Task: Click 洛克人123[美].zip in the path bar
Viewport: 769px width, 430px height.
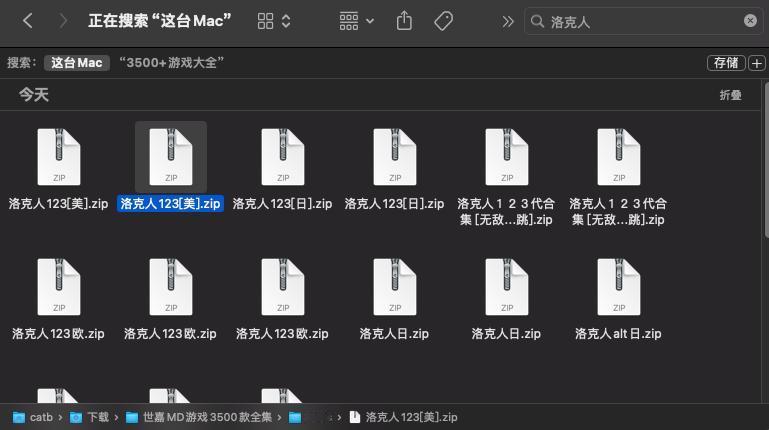Action: [x=403, y=417]
